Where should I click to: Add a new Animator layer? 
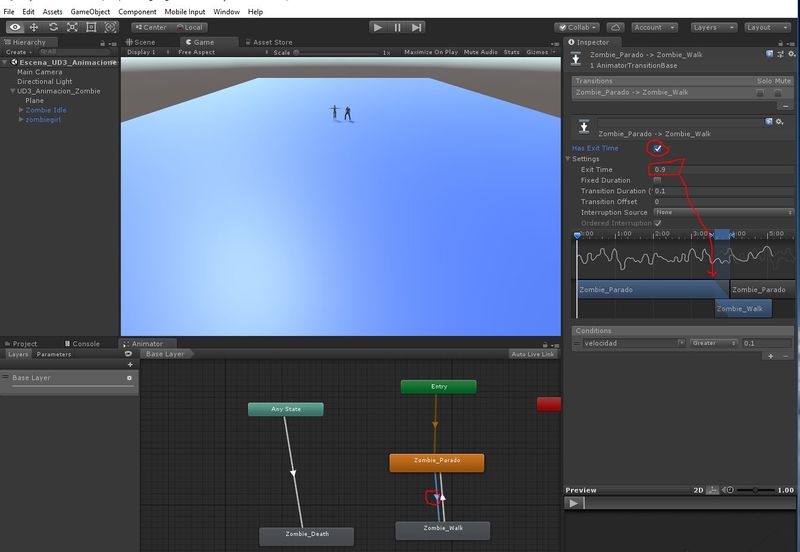[130, 364]
